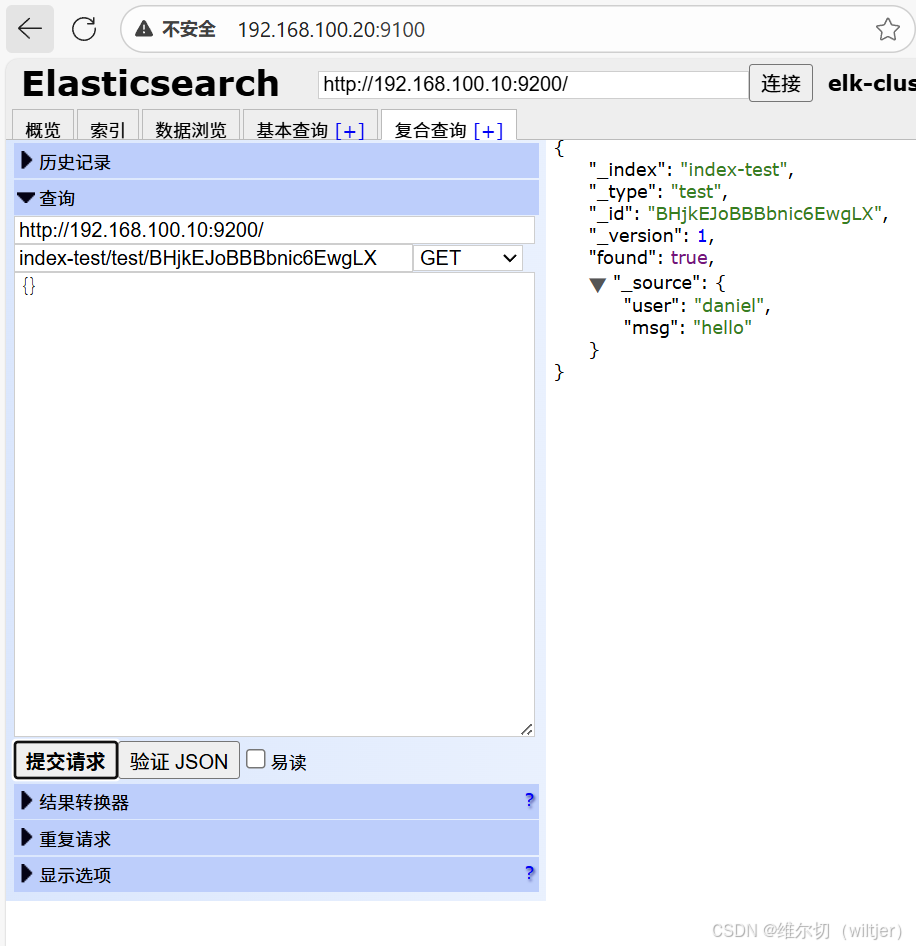Expand the 显示选项 section
The height and width of the screenshot is (946, 916).
[x=276, y=874]
